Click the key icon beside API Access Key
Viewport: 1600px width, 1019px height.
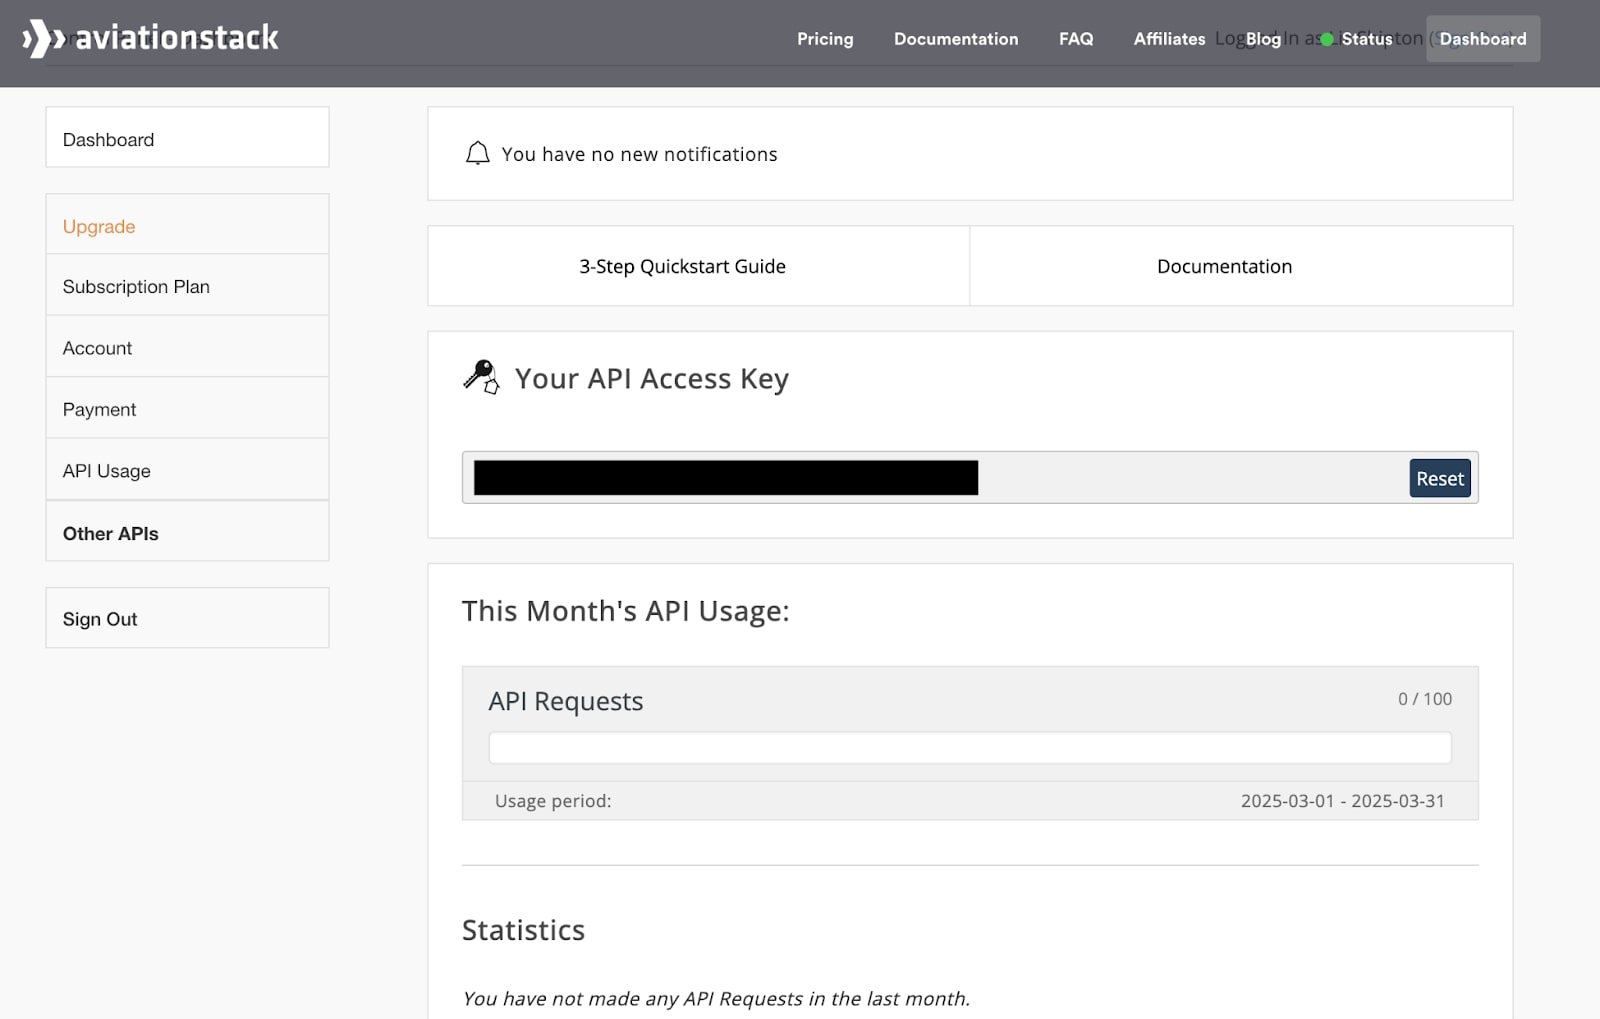coord(481,378)
